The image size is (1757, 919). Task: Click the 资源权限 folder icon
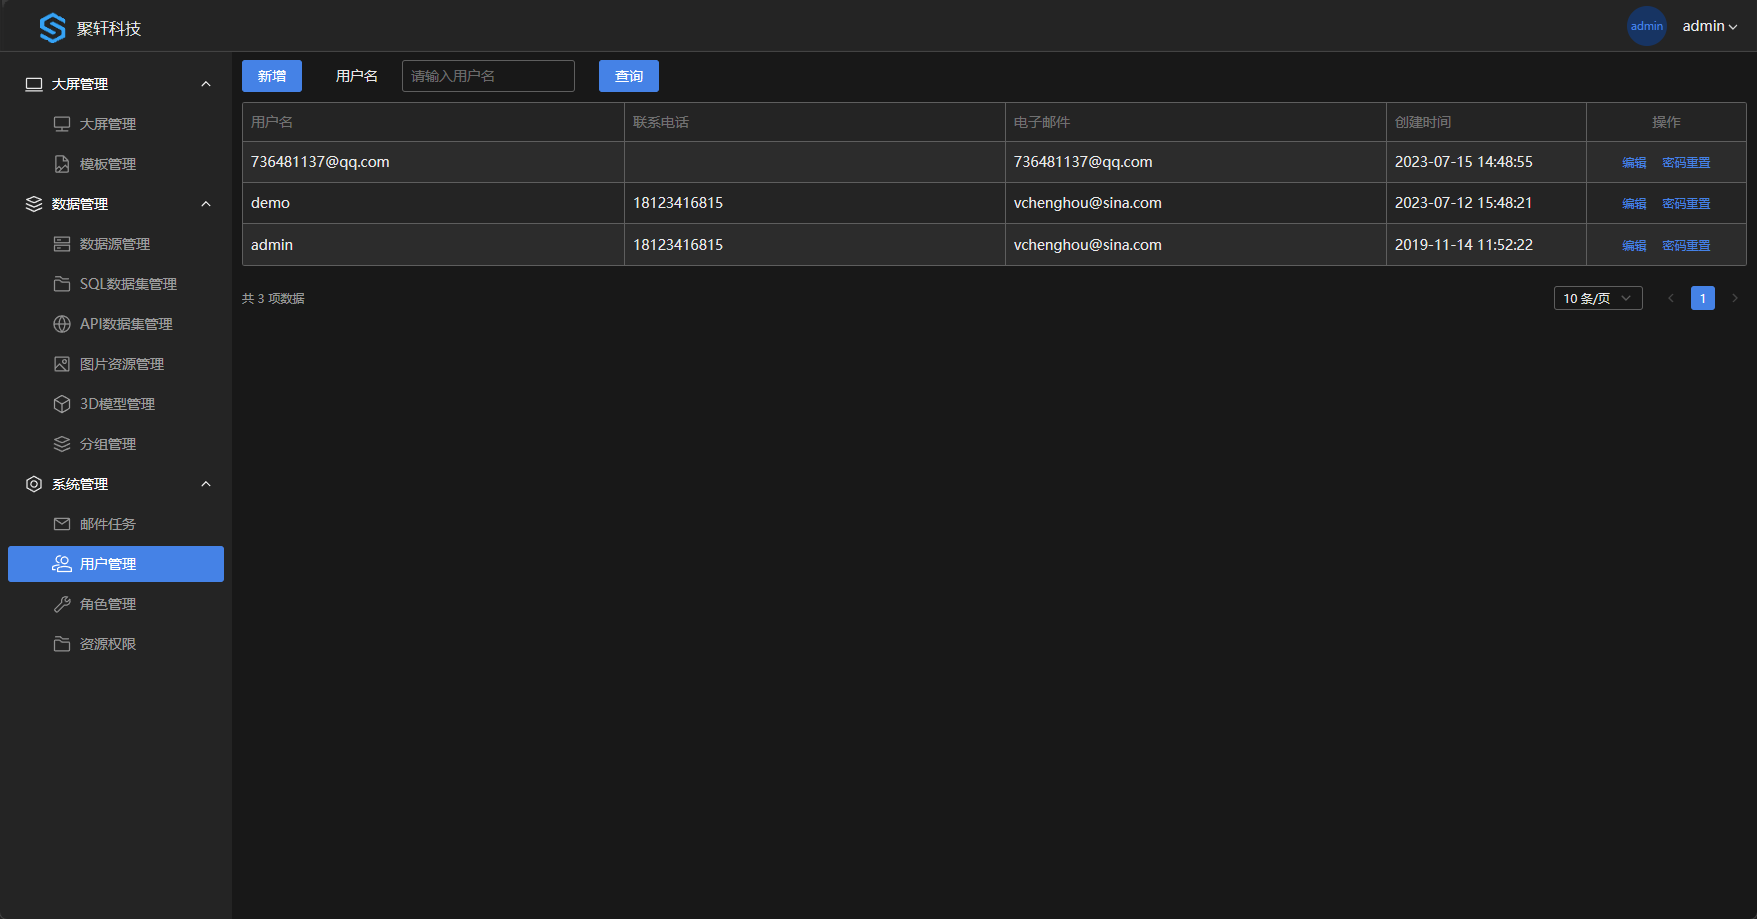tap(62, 644)
